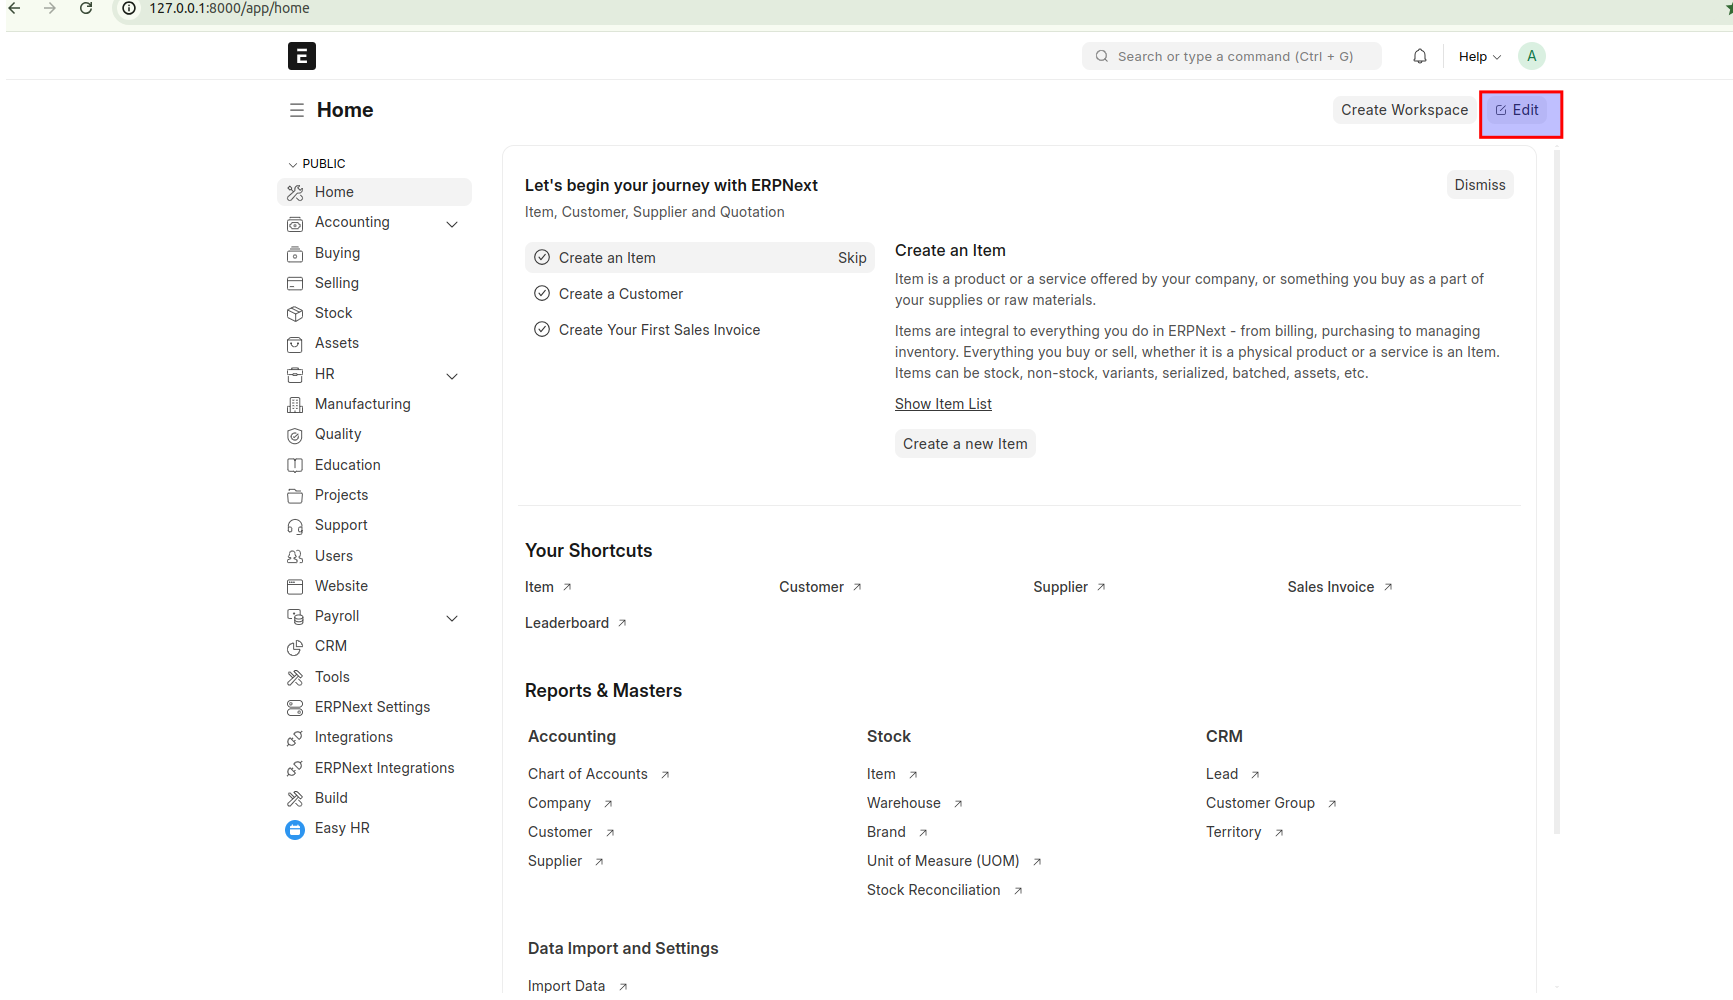Click the Assets sidebar icon
Viewport: 1733px width, 1000px height.
(x=295, y=344)
